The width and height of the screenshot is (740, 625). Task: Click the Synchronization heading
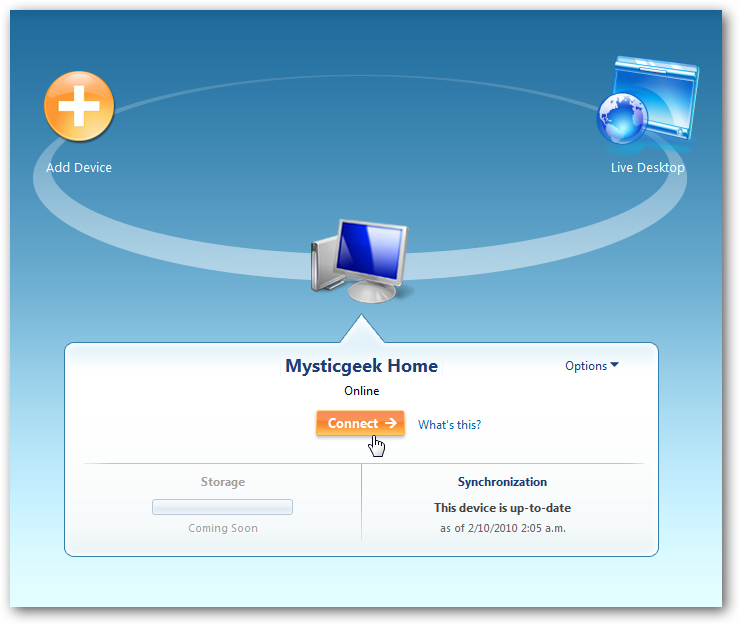(502, 482)
